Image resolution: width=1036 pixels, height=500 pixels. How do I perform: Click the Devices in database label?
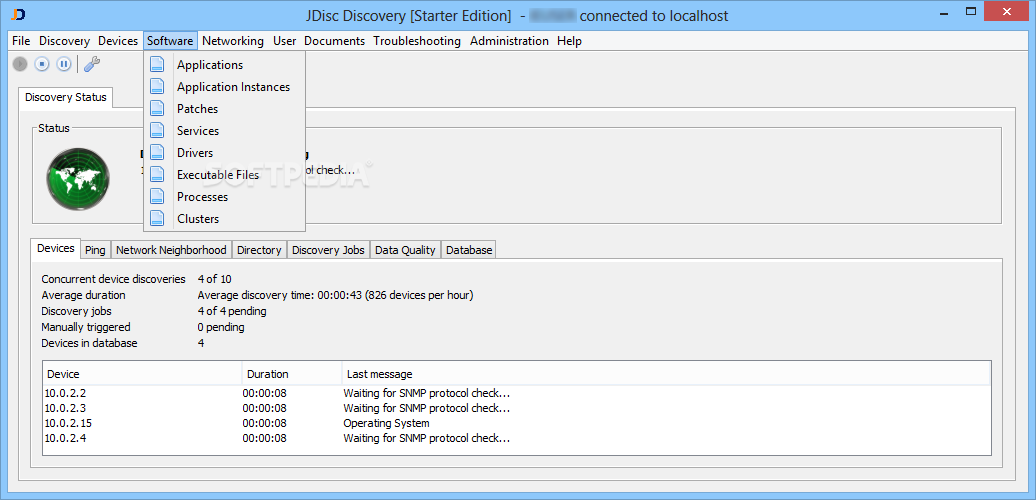tap(89, 343)
